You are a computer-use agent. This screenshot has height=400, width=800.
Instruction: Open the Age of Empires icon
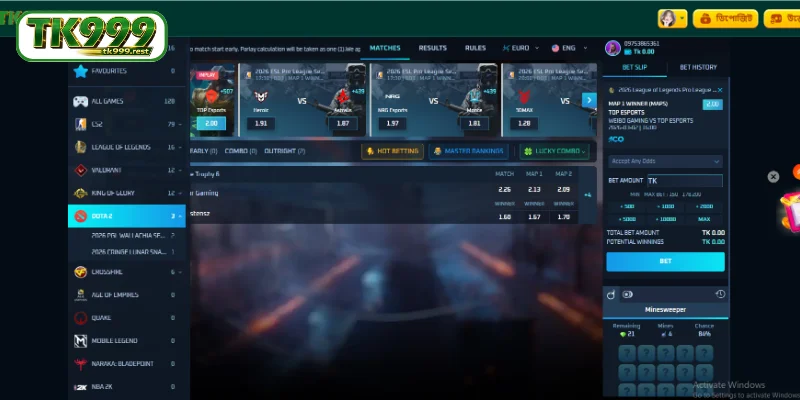point(80,295)
